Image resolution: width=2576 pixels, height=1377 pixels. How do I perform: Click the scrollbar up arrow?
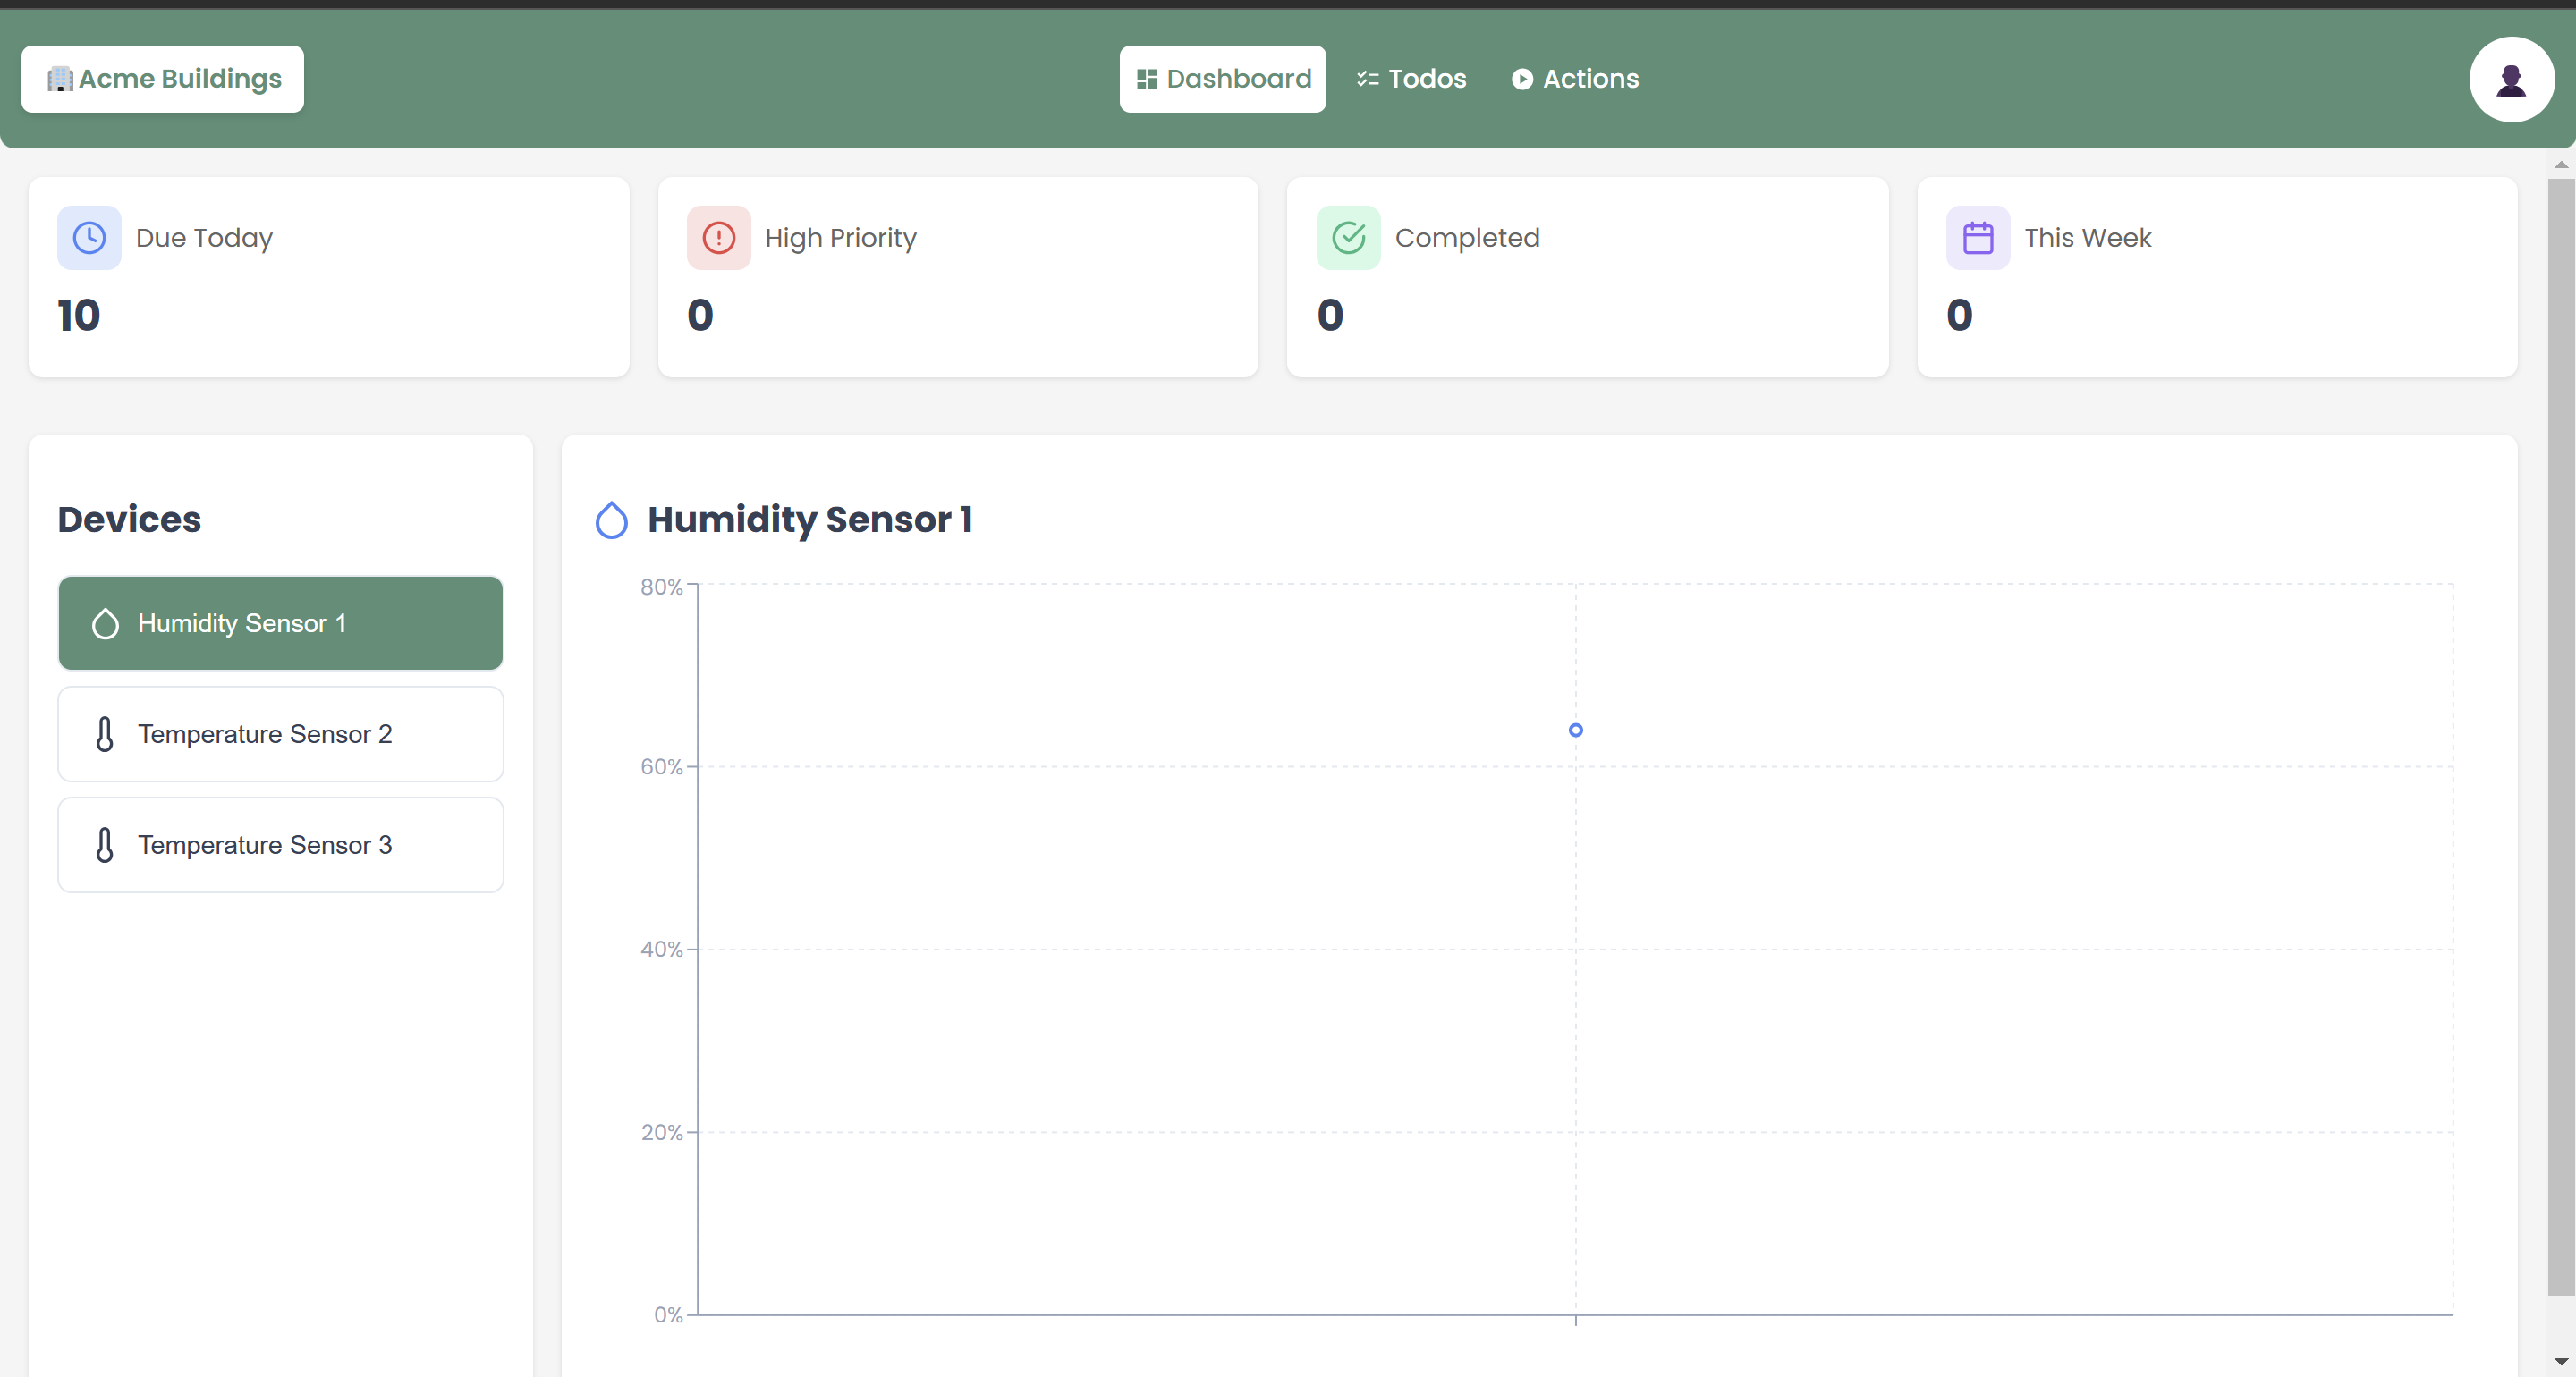click(2560, 165)
